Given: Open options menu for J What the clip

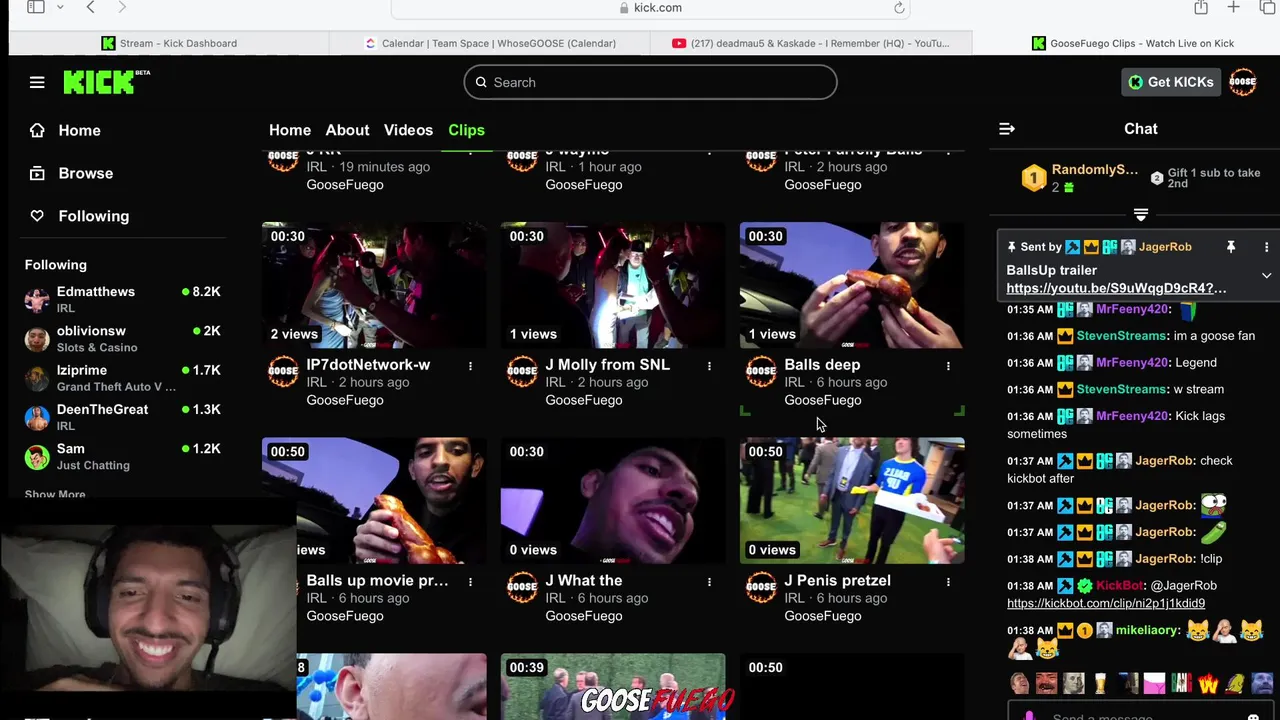Looking at the screenshot, I should [709, 582].
